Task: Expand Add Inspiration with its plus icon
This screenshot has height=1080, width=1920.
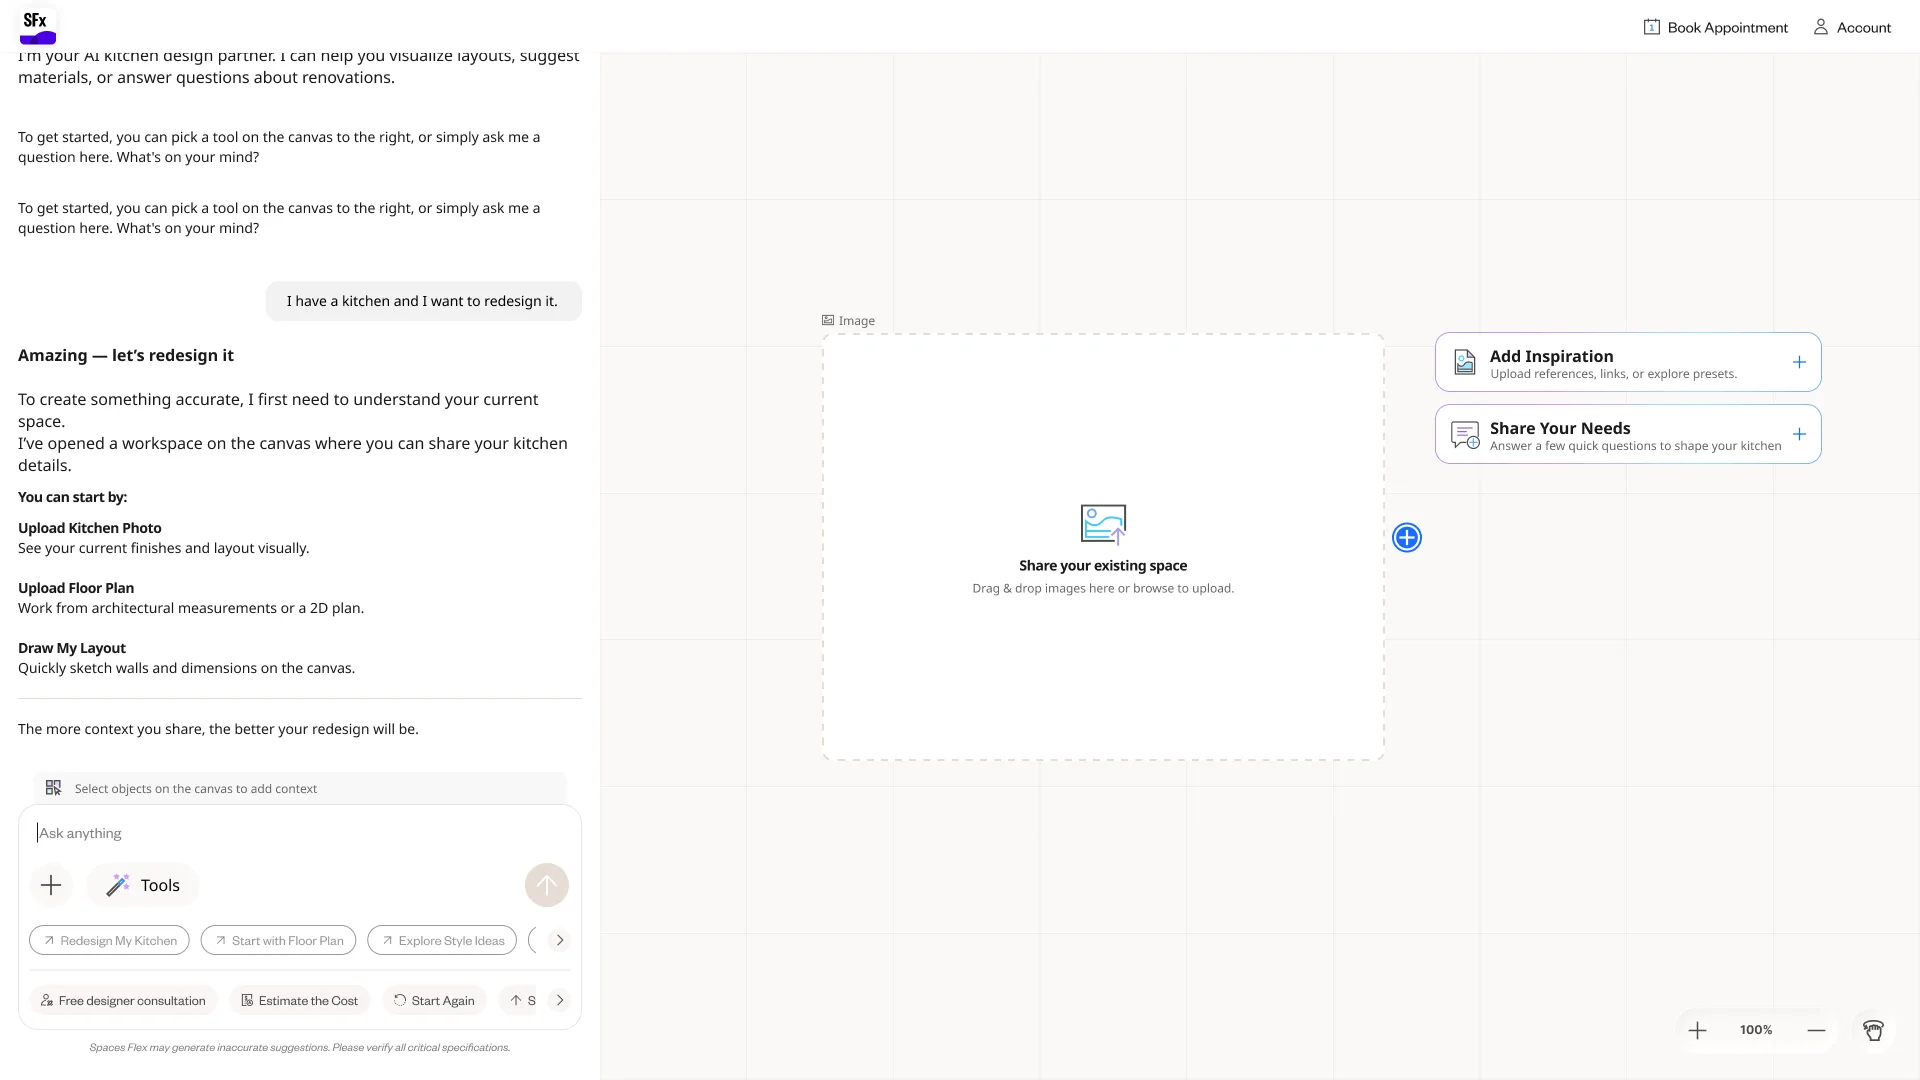Action: (x=1799, y=362)
